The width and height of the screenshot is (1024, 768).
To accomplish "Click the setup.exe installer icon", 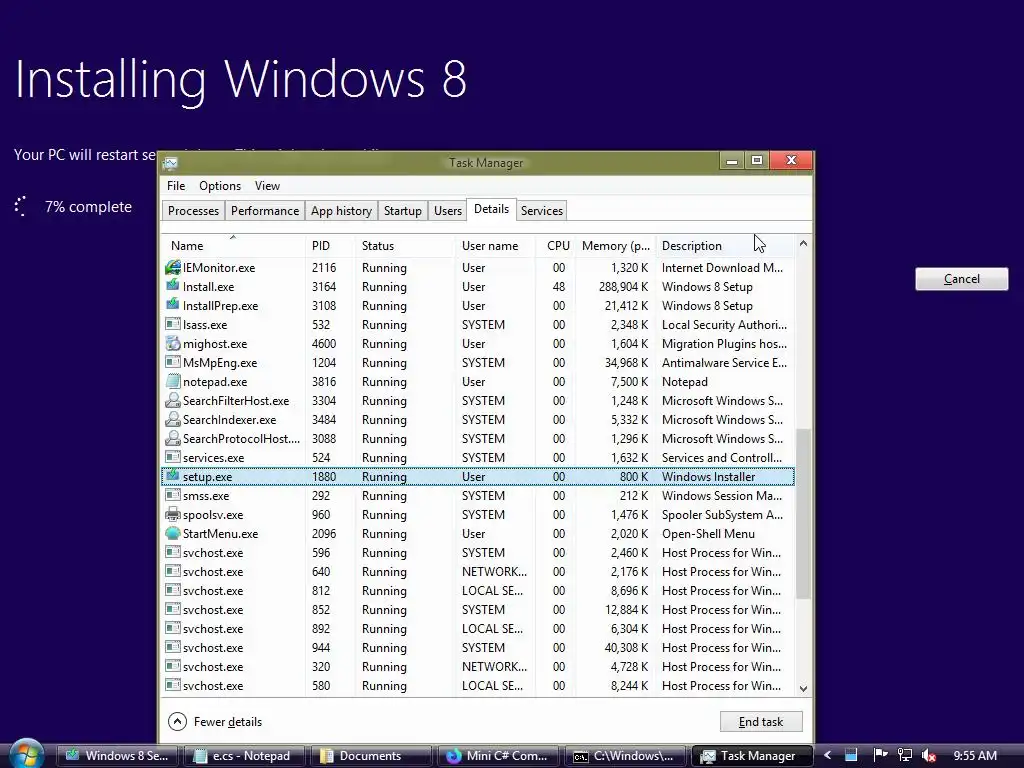I will (x=173, y=475).
